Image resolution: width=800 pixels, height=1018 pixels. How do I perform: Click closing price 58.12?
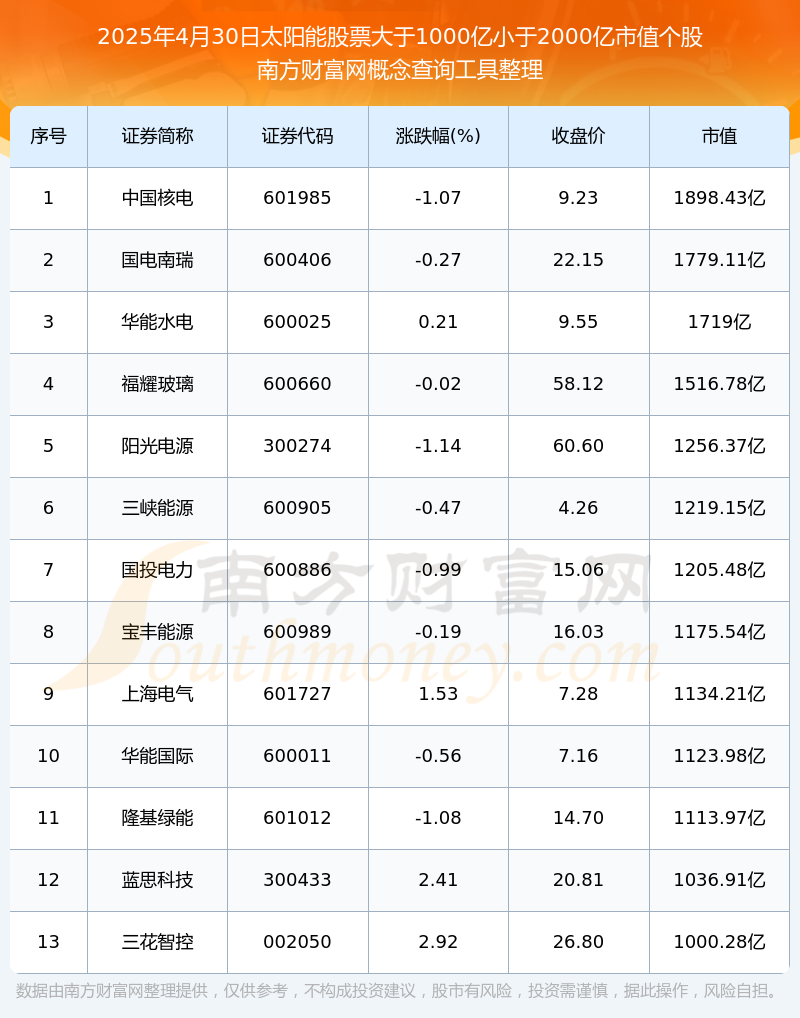pos(579,384)
